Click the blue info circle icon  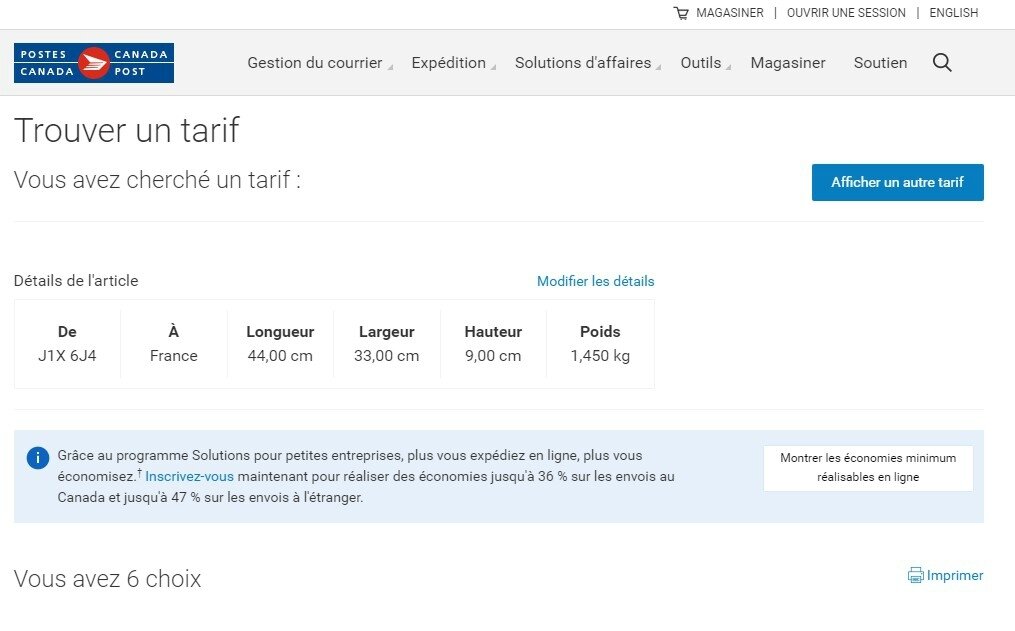[38, 458]
